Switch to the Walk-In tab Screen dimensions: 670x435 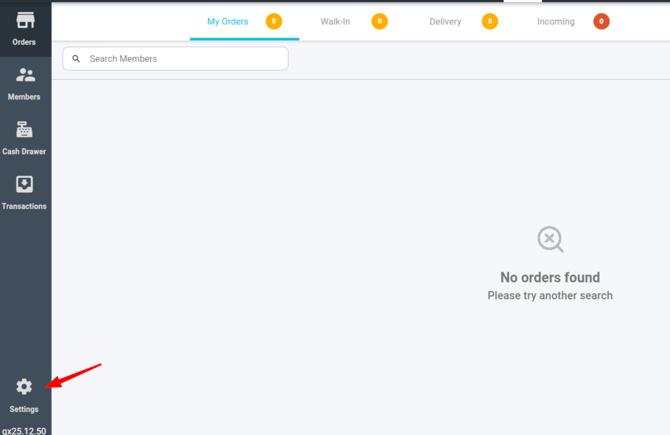pyautogui.click(x=335, y=21)
